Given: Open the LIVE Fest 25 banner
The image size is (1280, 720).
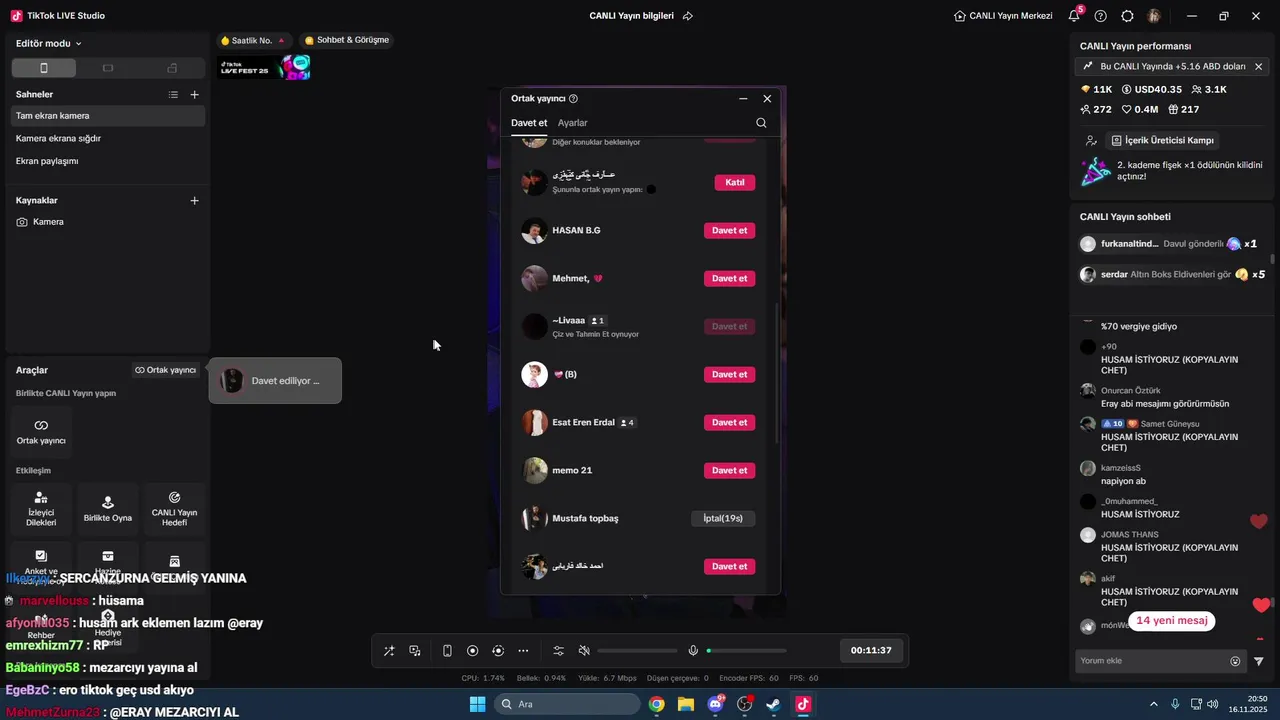Looking at the screenshot, I should coord(265,68).
